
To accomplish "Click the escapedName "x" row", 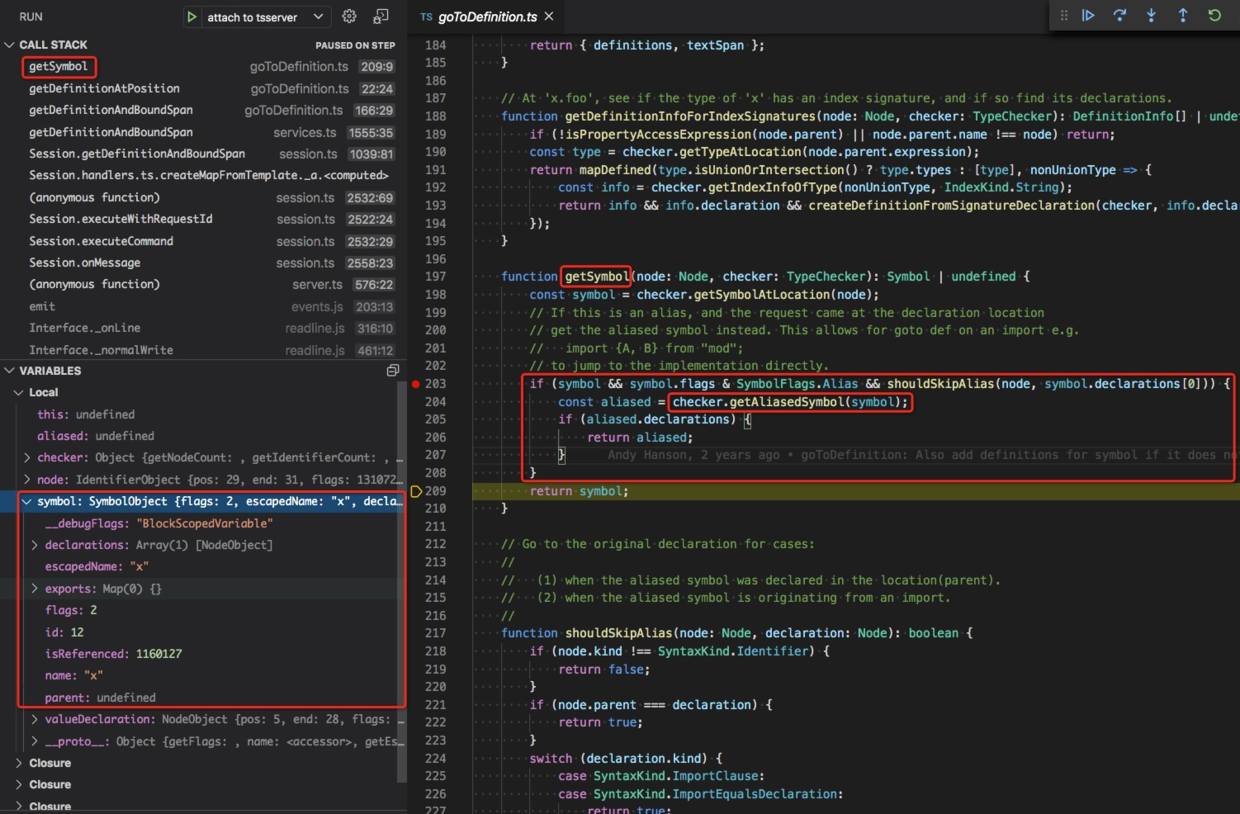I will point(205,567).
